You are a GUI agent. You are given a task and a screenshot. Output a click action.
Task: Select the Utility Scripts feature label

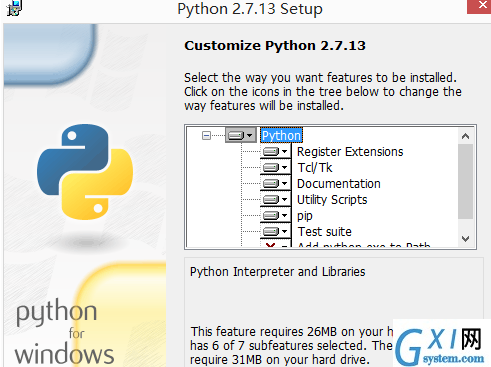click(332, 200)
